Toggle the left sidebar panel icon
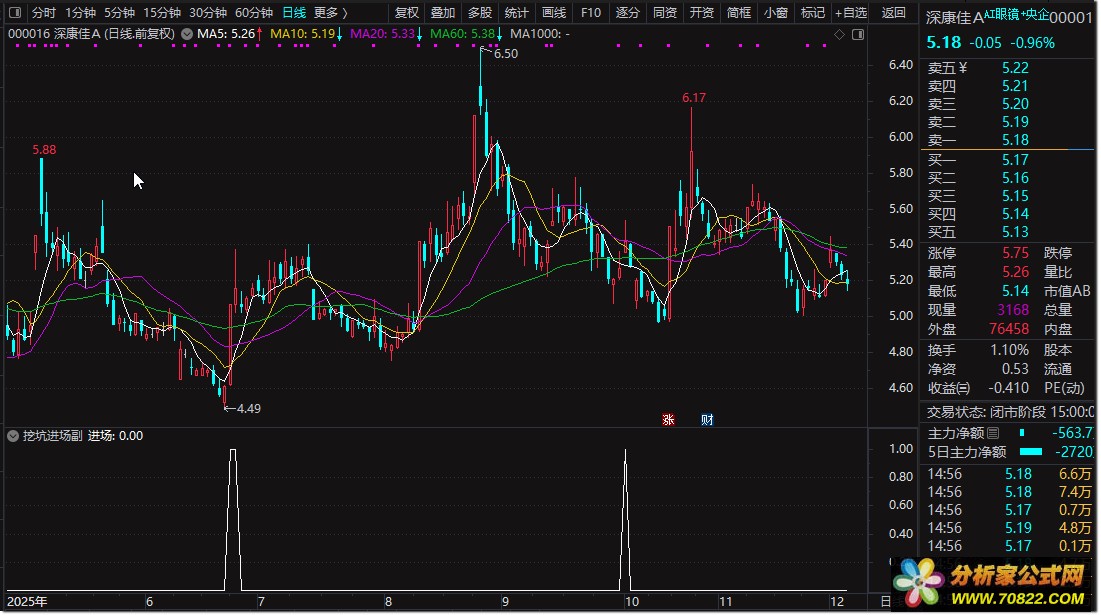The height and width of the screenshot is (615, 1101). pyautogui.click(x=14, y=13)
